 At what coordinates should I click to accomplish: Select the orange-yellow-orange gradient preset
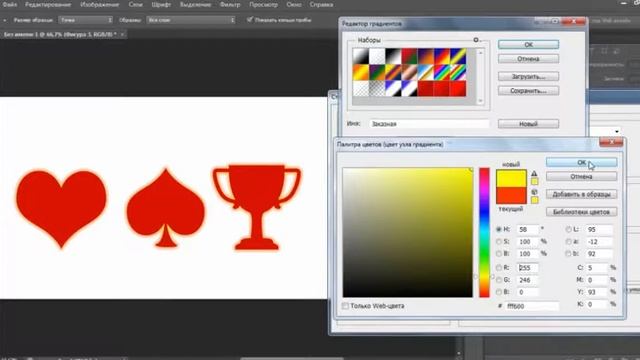click(361, 73)
